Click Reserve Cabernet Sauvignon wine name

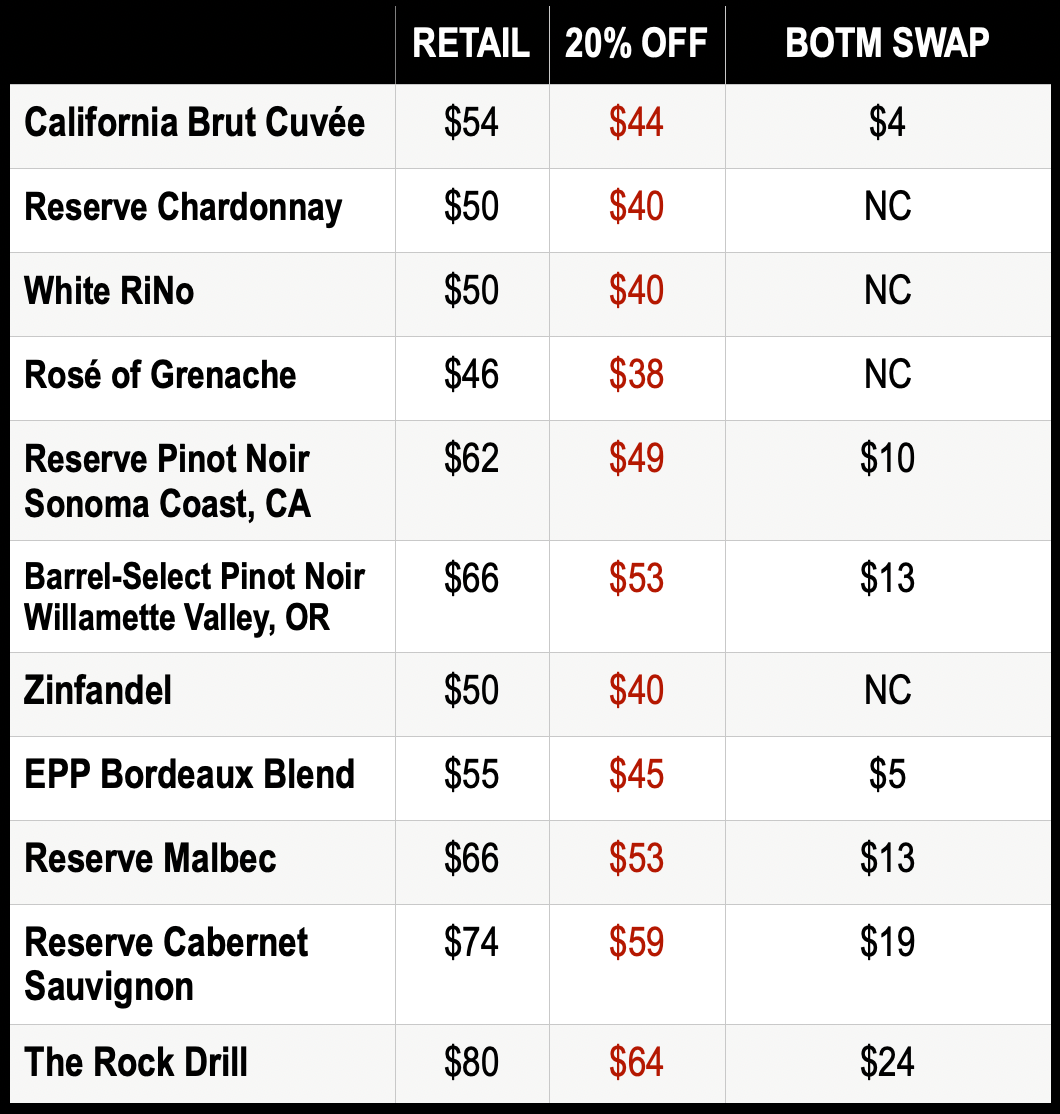tap(166, 964)
